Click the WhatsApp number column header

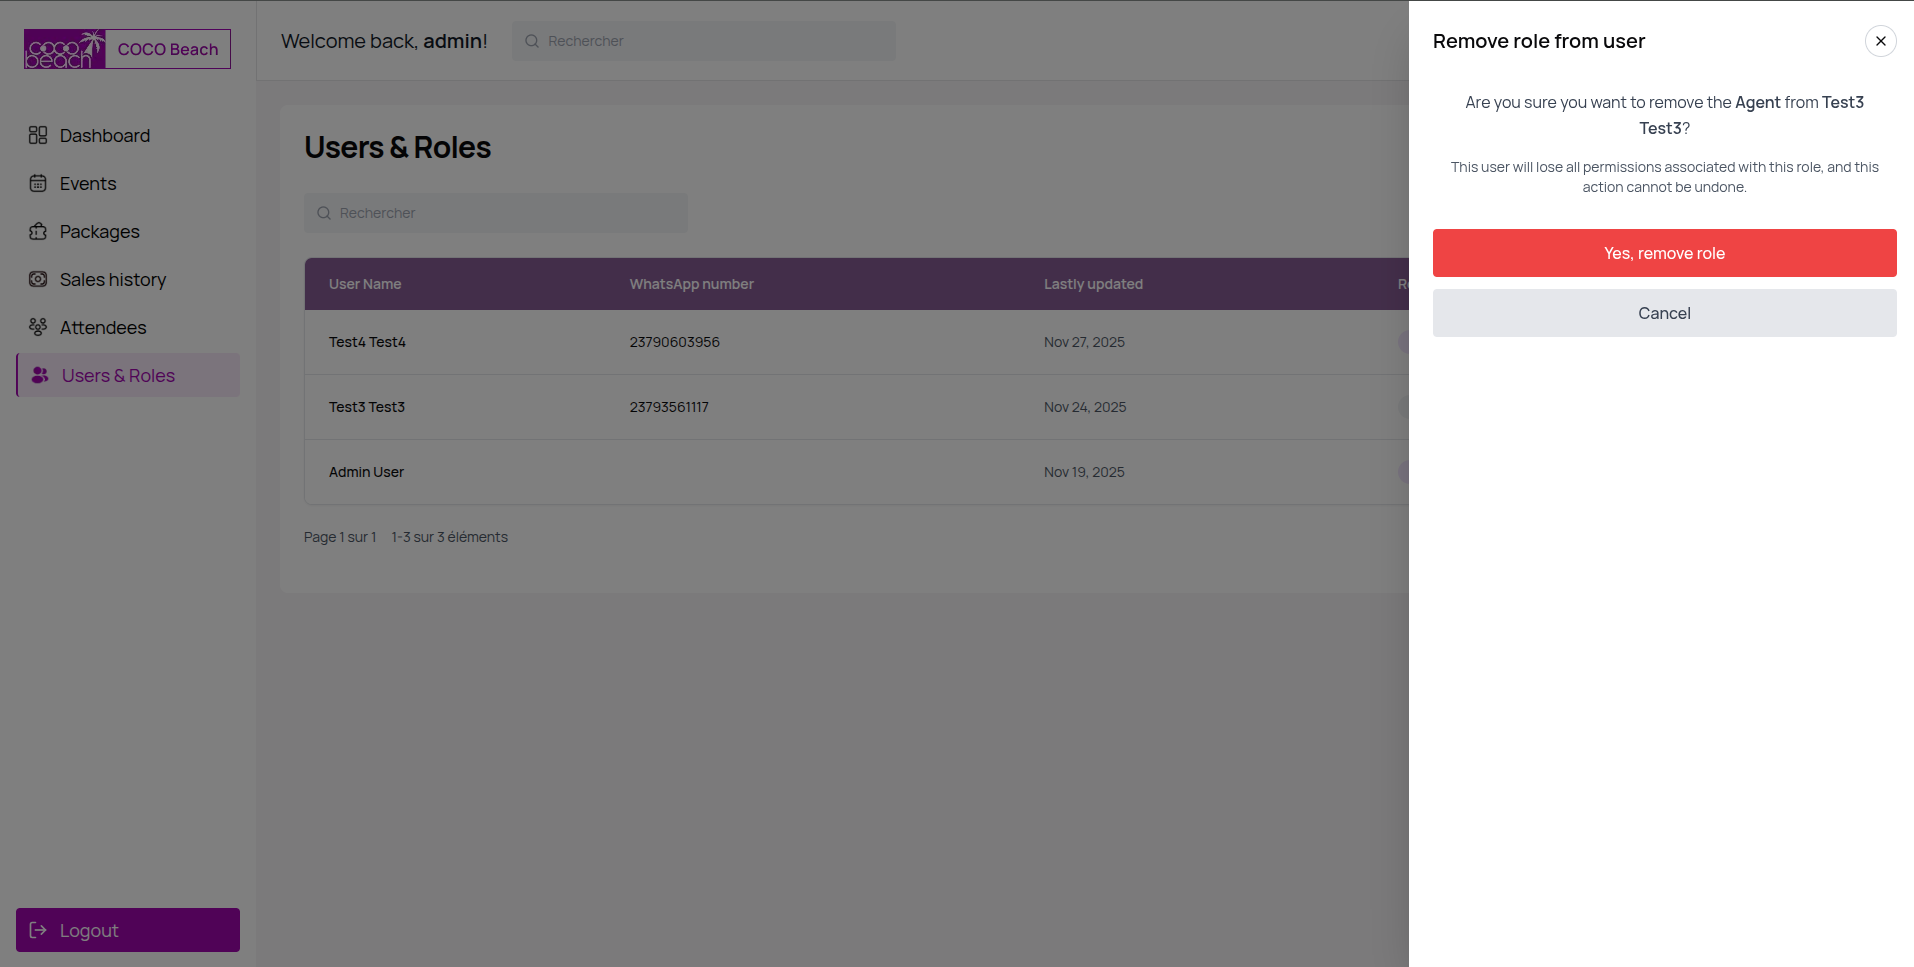pyautogui.click(x=691, y=284)
